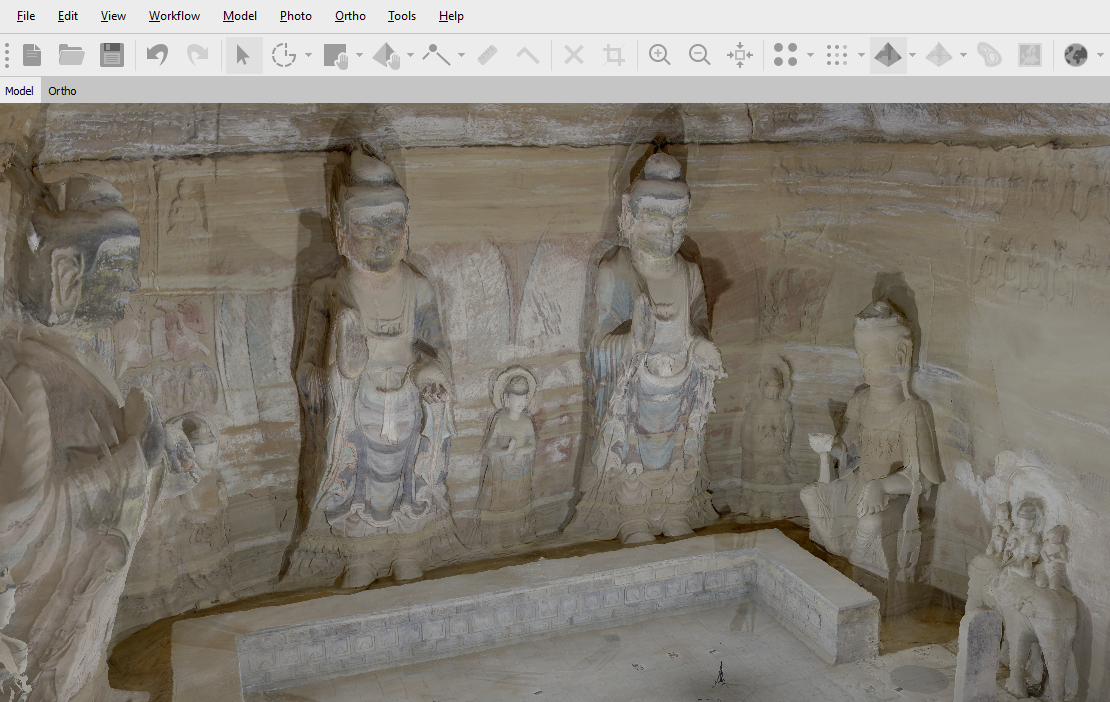Image resolution: width=1110 pixels, height=702 pixels.
Task: Open the Photo menu
Action: pos(296,16)
